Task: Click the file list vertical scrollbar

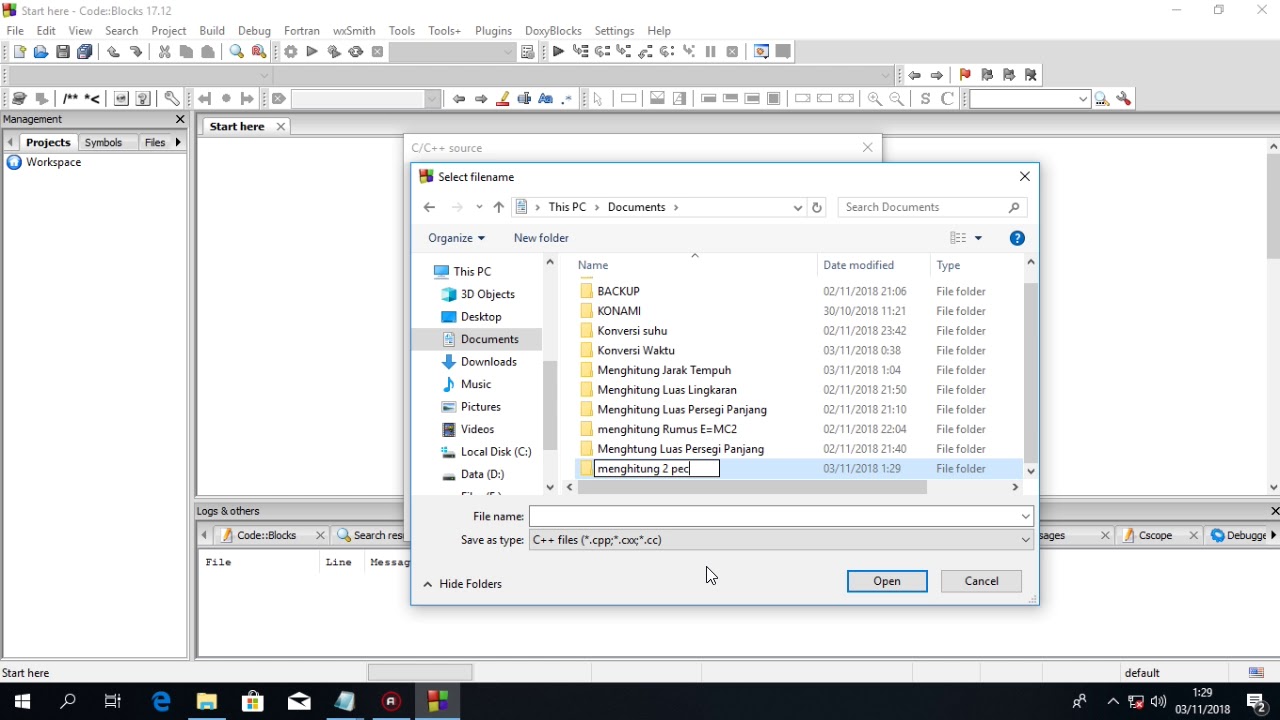Action: coord(1031,373)
